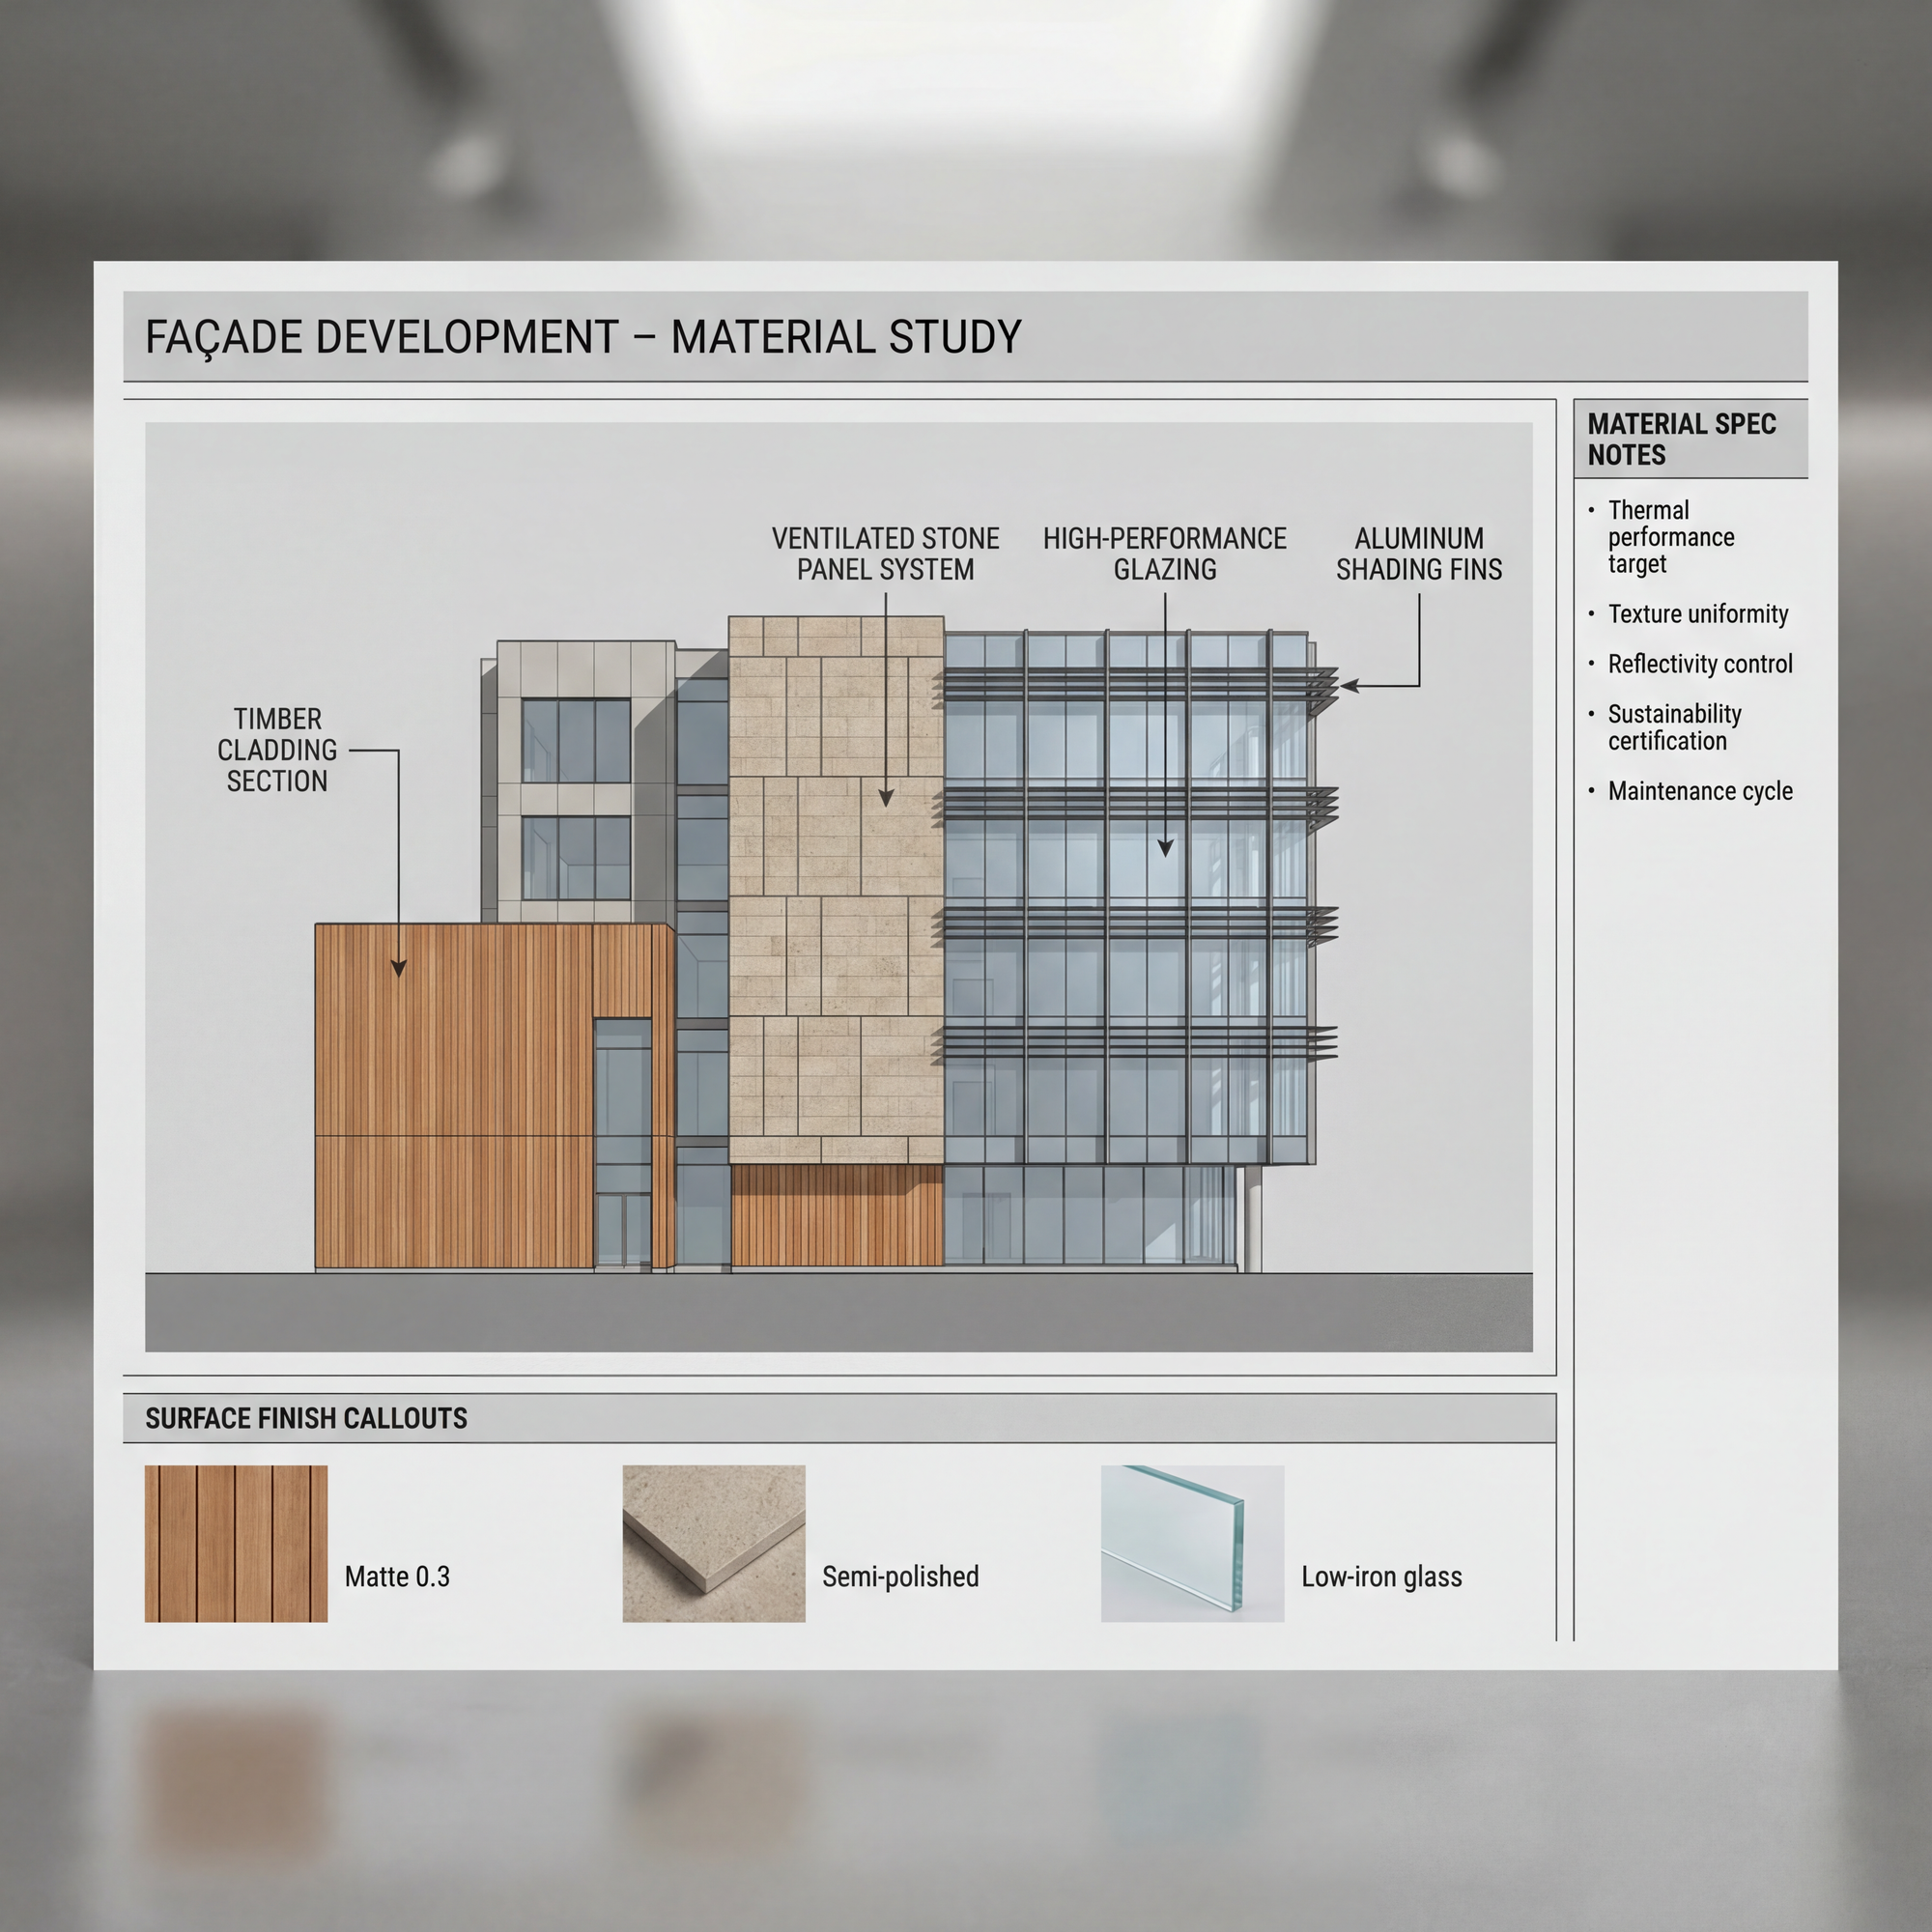
Task: Select the 'Semi-polished' finish label
Action: point(900,1577)
